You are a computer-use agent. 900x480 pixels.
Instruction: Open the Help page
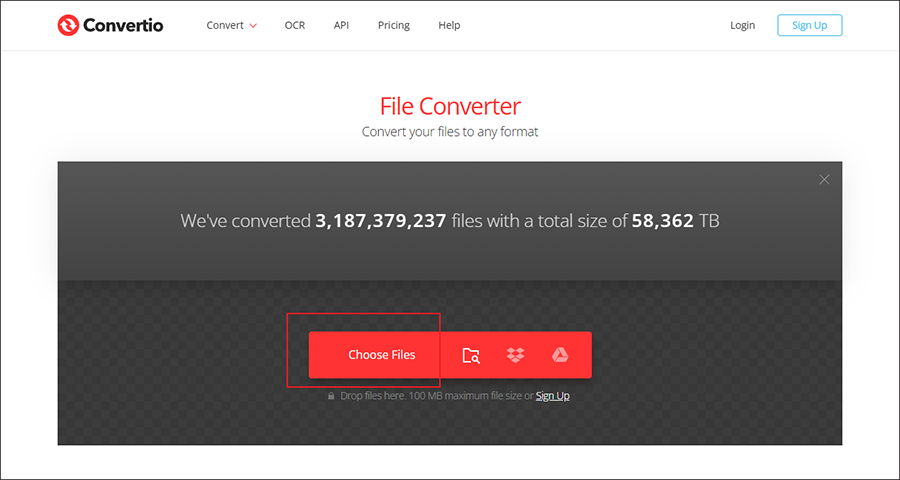pyautogui.click(x=449, y=25)
